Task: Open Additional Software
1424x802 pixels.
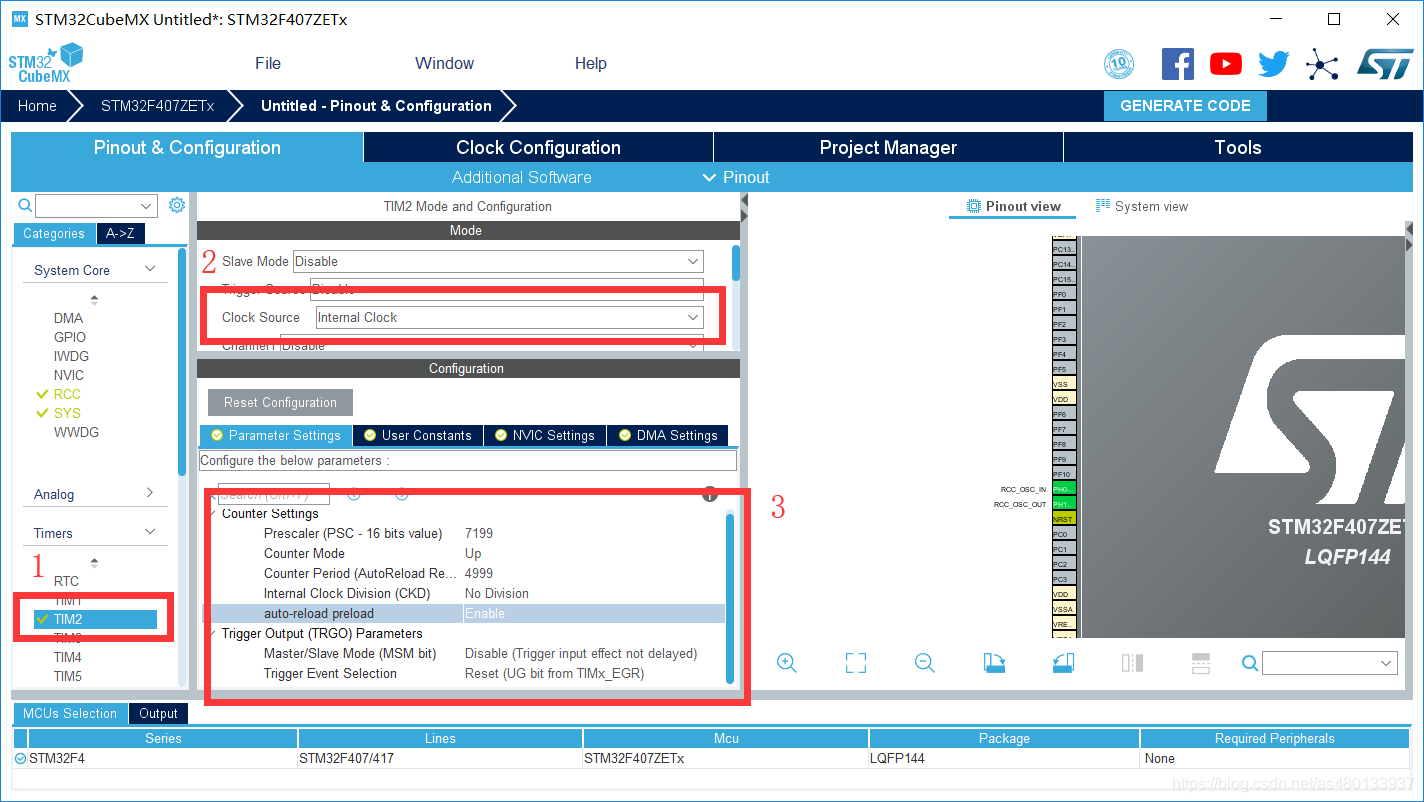Action: click(x=521, y=177)
